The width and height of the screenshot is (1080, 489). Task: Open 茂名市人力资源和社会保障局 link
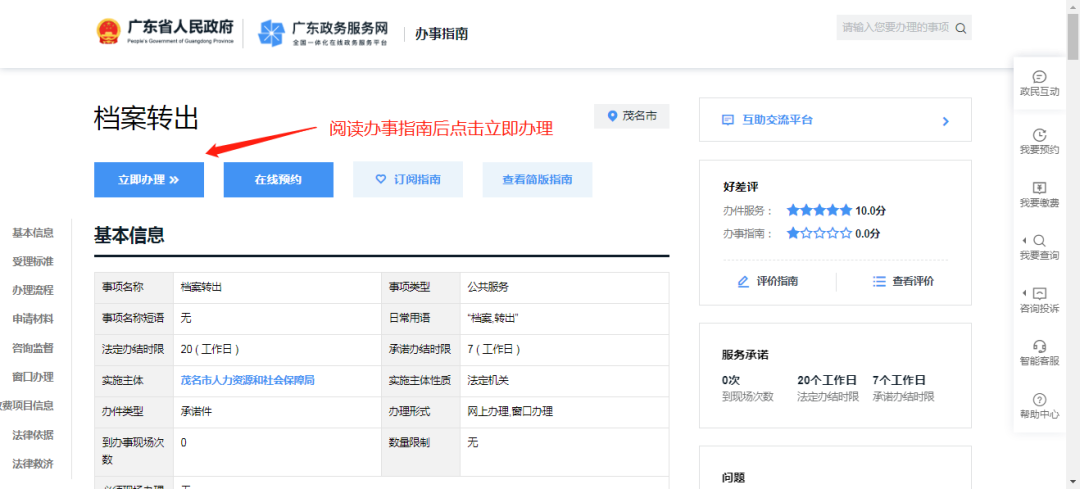pos(247,381)
